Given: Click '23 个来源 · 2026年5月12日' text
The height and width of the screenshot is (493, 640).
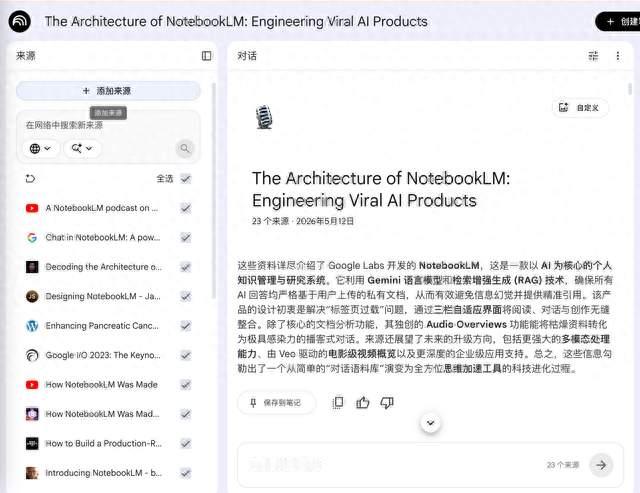Looking at the screenshot, I should pyautogui.click(x=302, y=221).
